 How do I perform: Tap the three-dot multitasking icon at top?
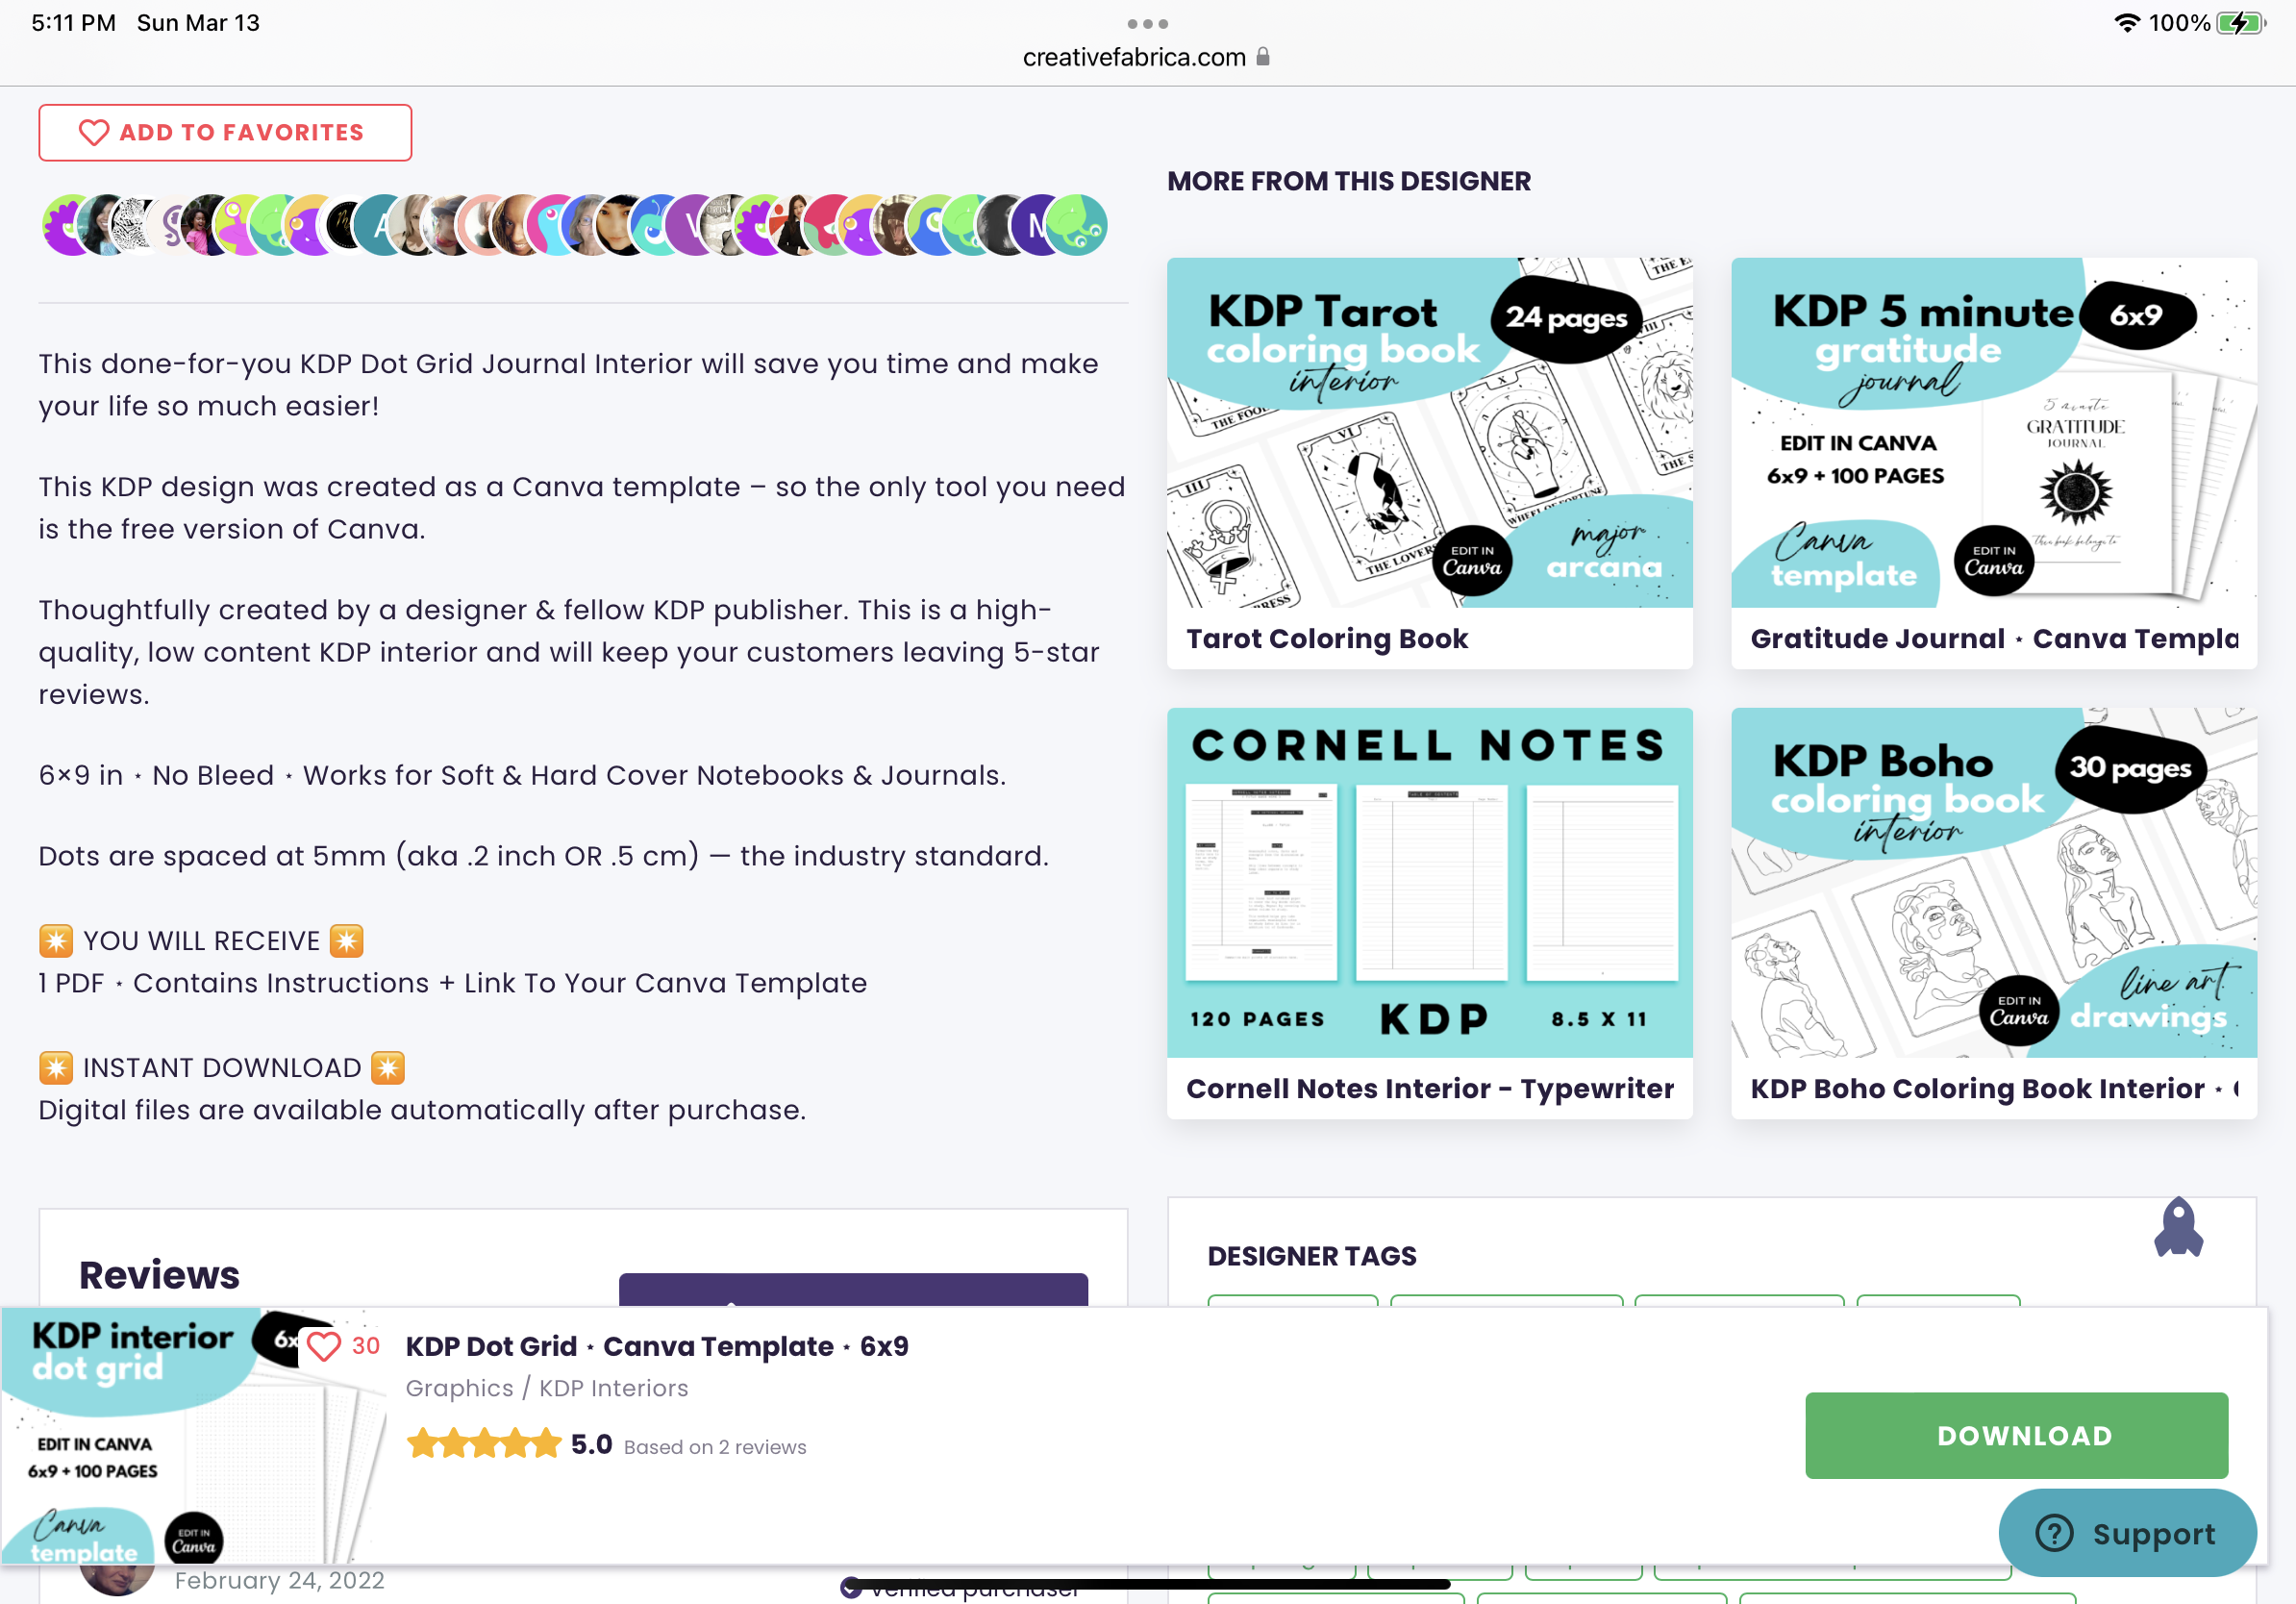tap(1147, 23)
